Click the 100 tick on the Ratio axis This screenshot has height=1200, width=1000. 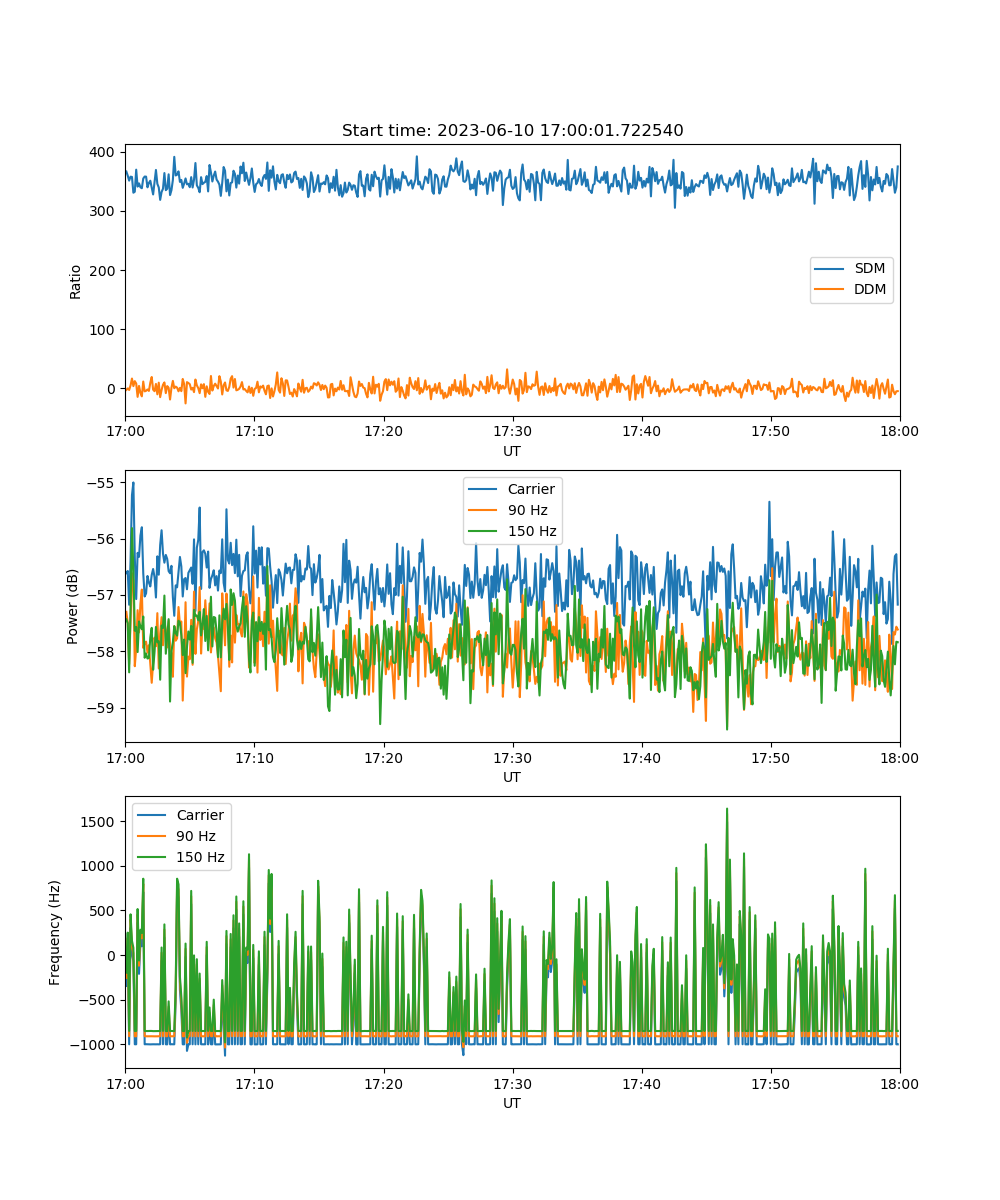[x=104, y=329]
